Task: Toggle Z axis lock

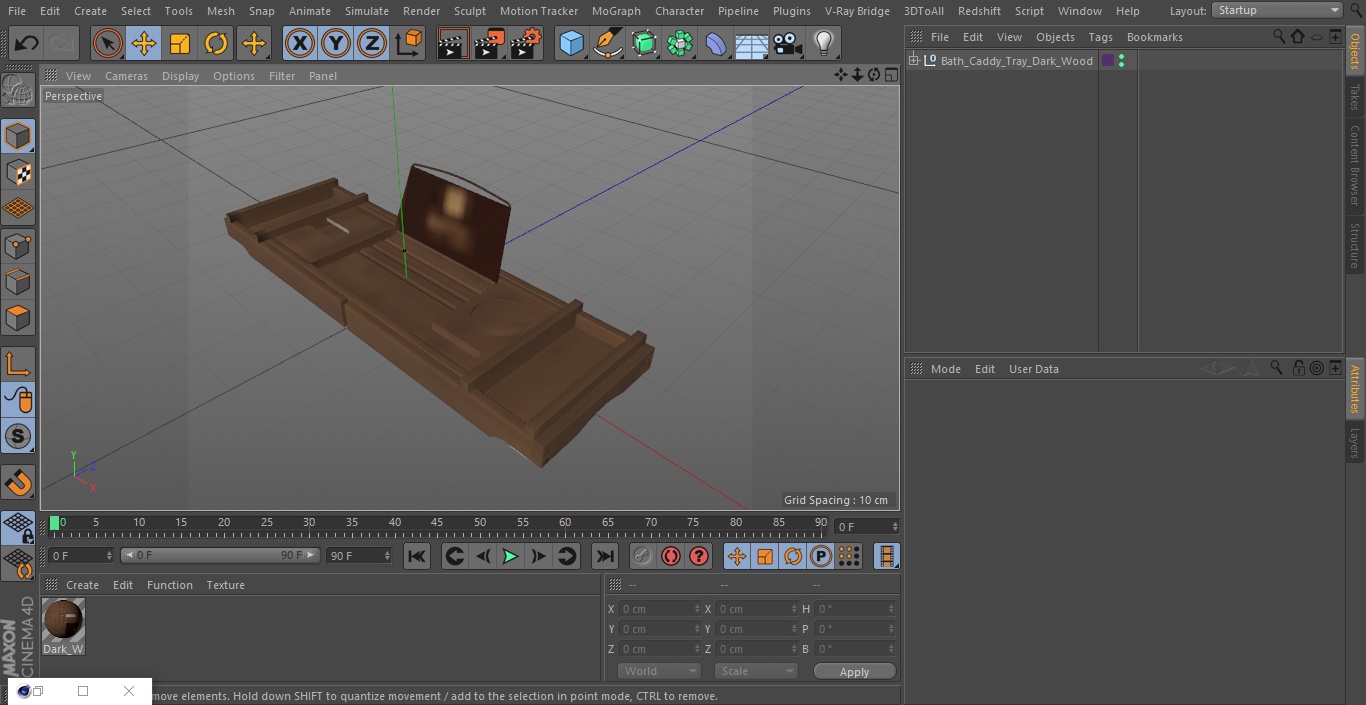Action: coord(371,44)
